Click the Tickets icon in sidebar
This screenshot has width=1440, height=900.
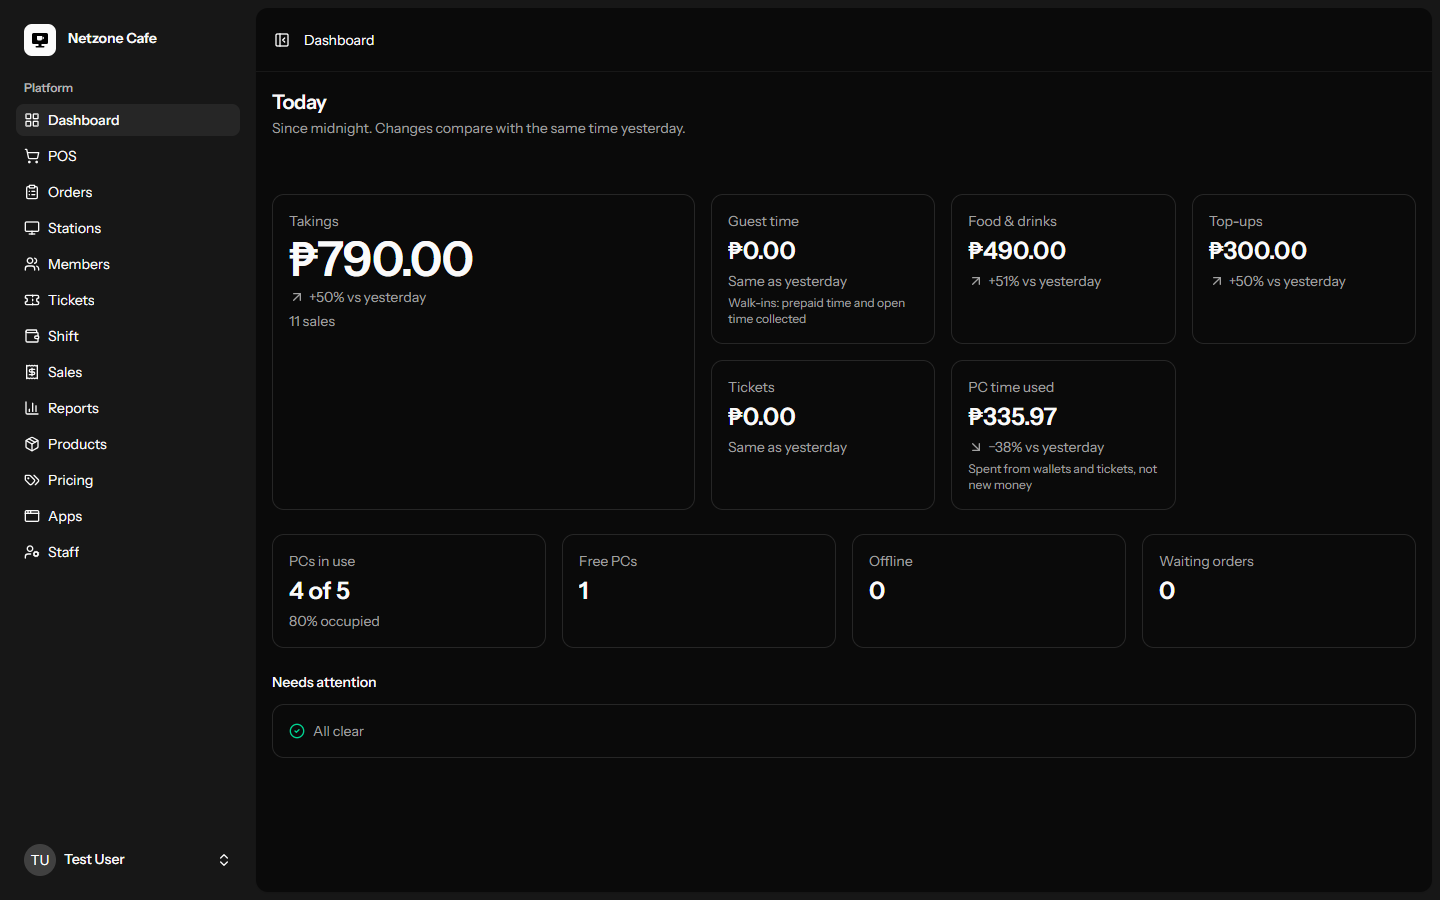pyautogui.click(x=32, y=300)
